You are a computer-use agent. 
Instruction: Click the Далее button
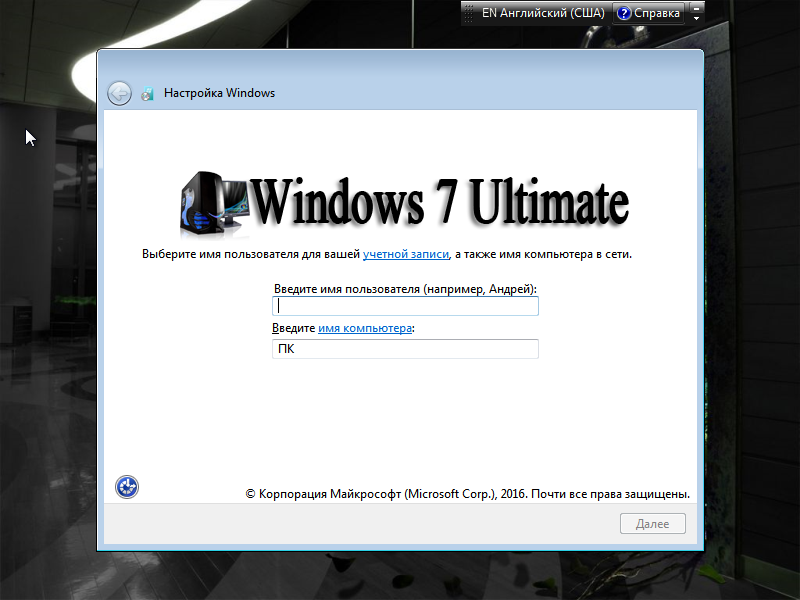[653, 524]
